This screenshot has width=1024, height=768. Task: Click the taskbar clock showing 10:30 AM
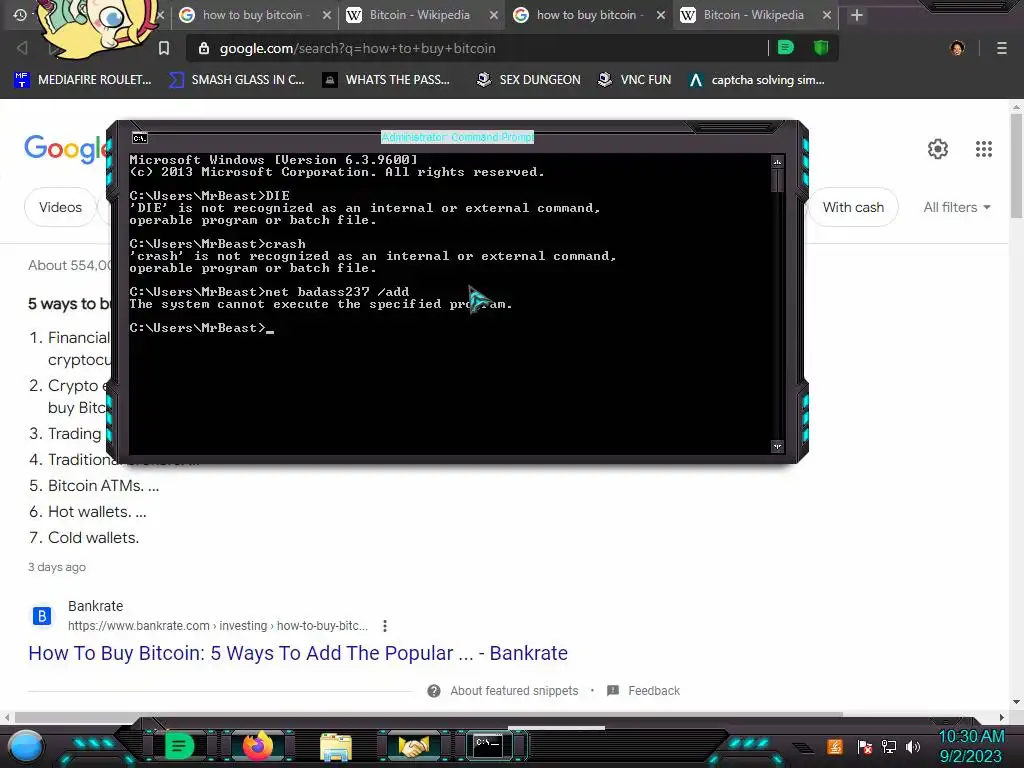(x=971, y=737)
